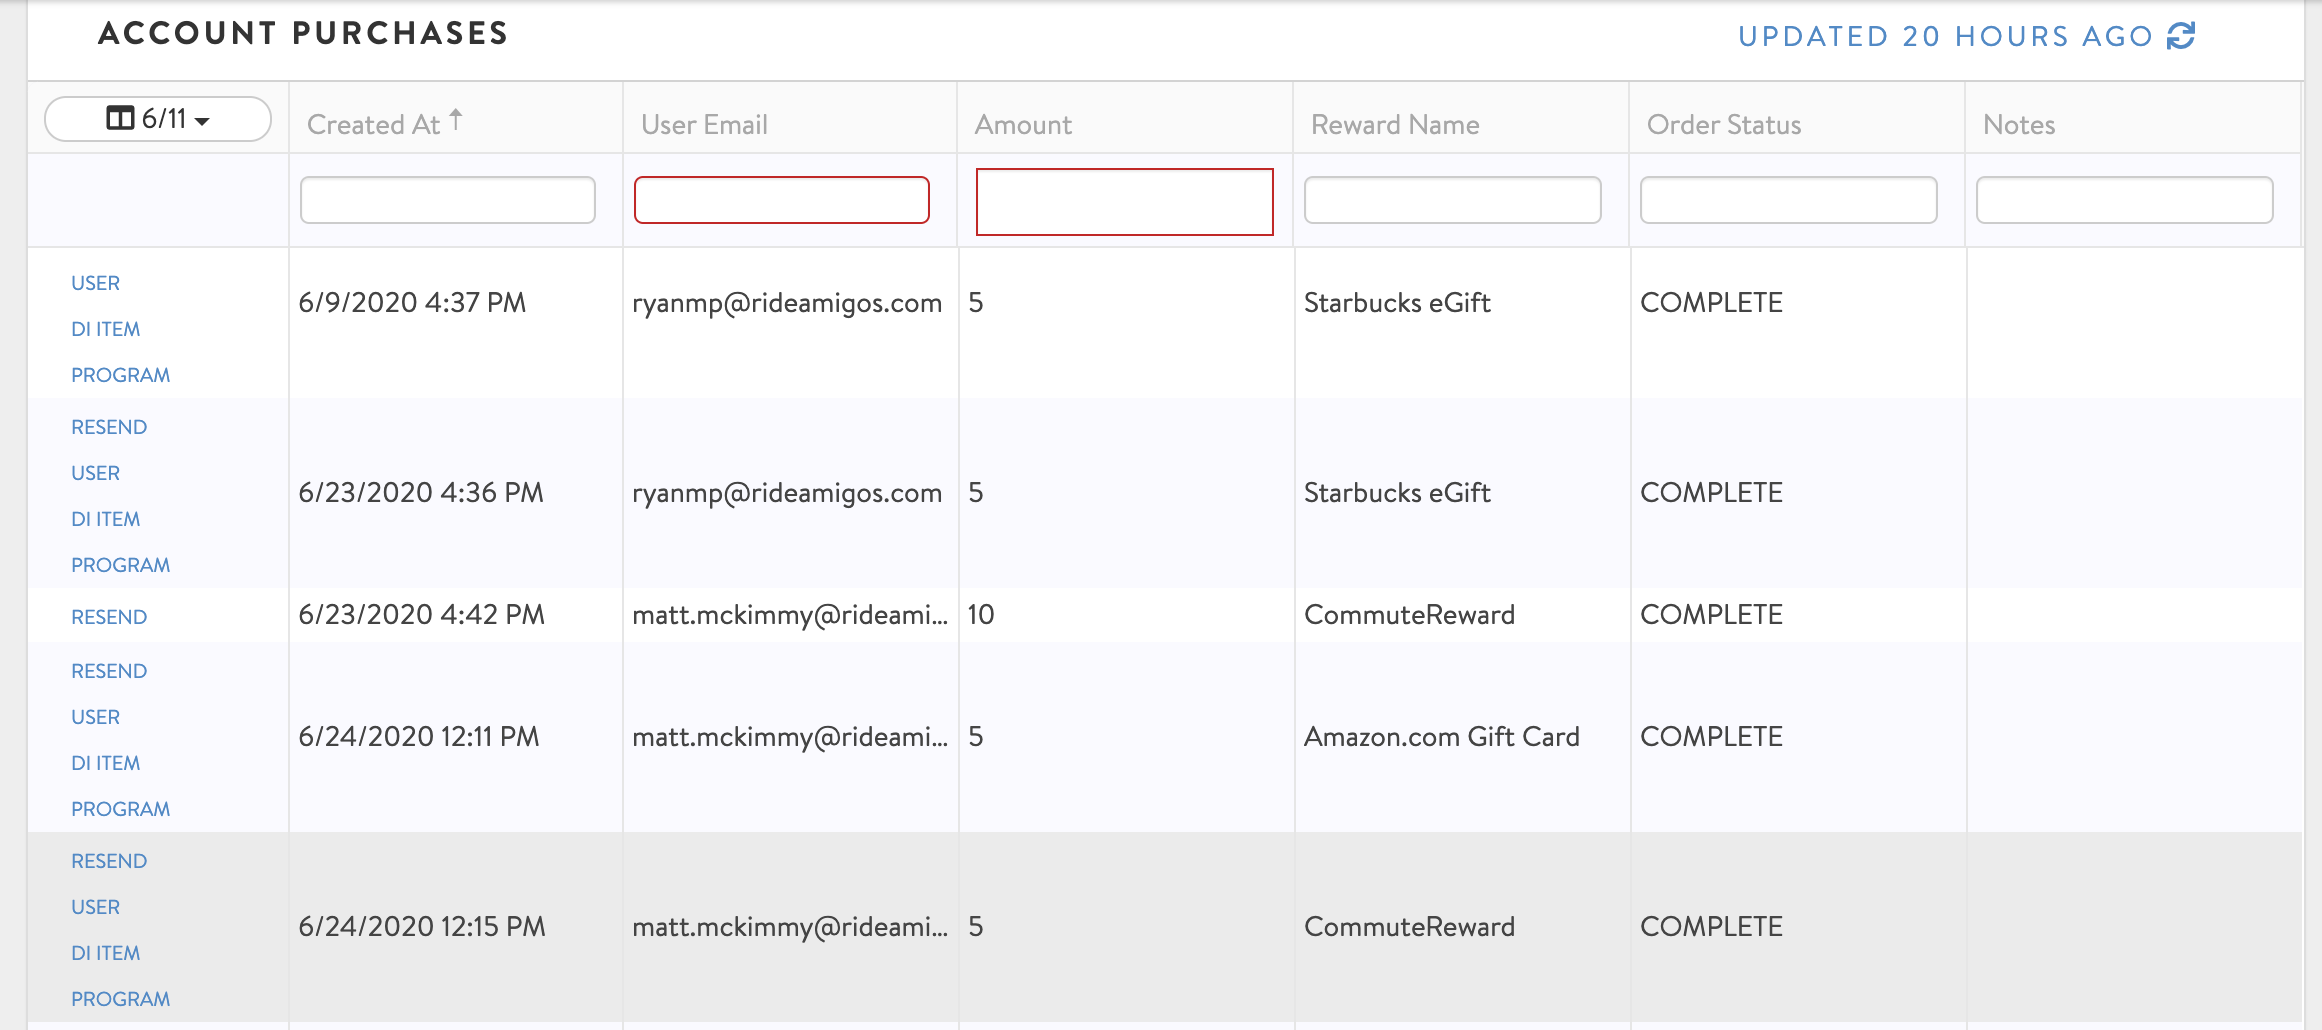Click RESEND for the 6/23/2020 4:36 PM order

[x=109, y=427]
